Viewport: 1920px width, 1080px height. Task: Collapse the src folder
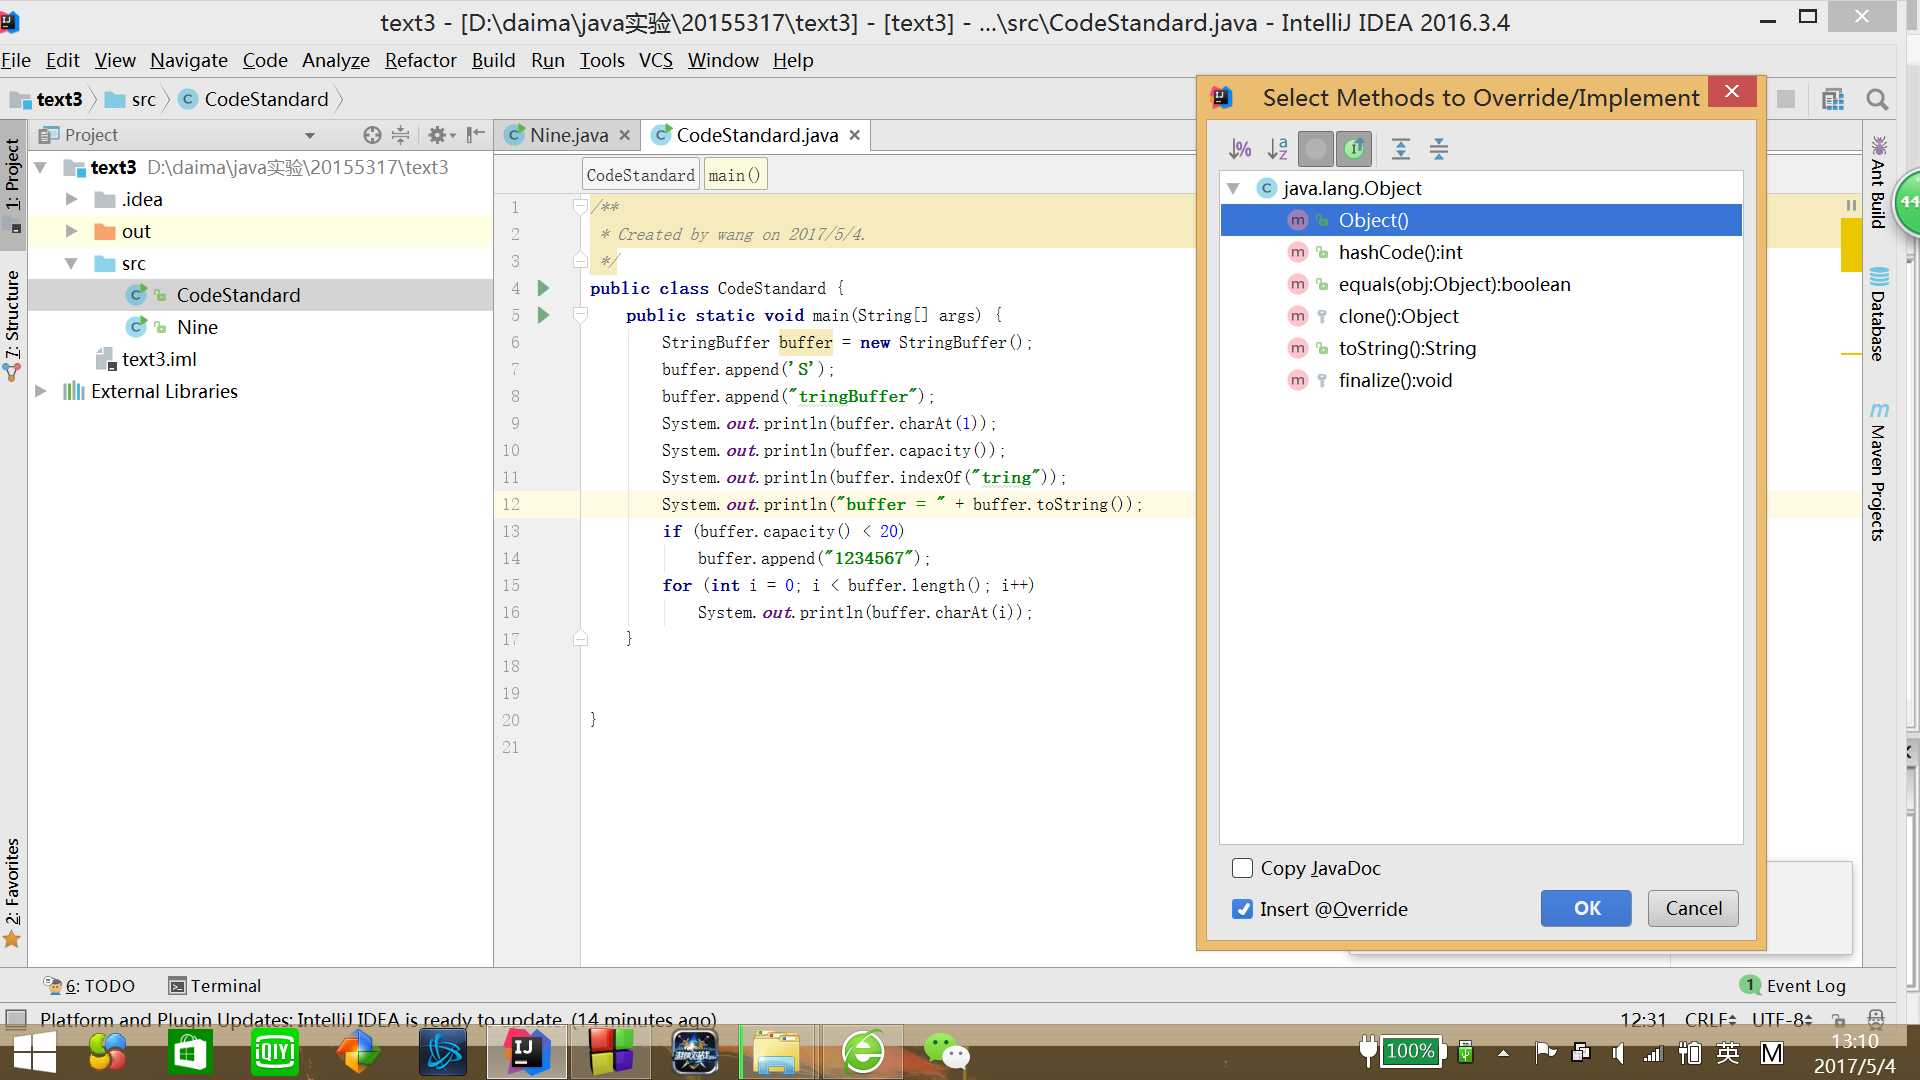pyautogui.click(x=71, y=263)
